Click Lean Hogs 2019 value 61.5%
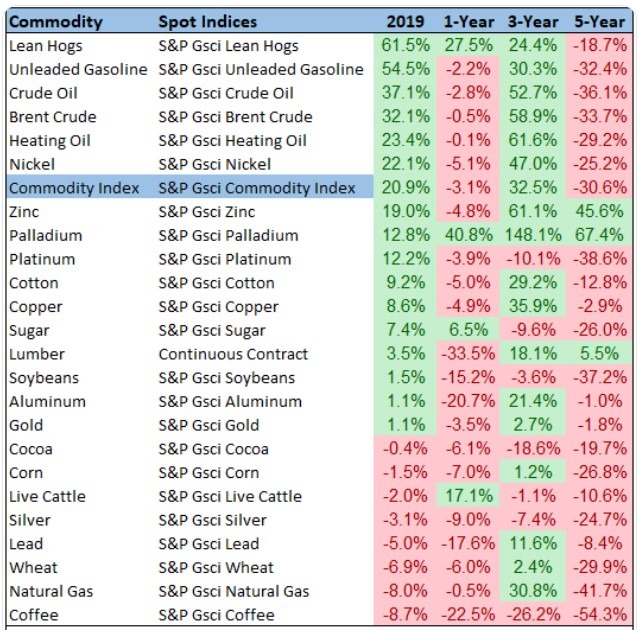637x630 pixels. tap(404, 45)
